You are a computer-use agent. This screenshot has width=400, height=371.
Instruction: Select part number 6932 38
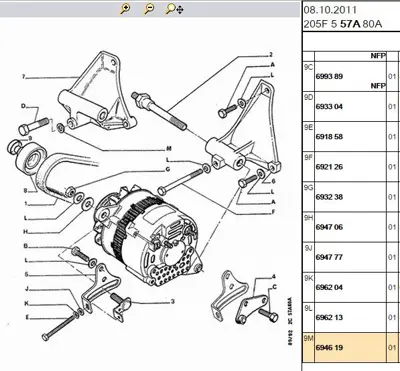[329, 197]
